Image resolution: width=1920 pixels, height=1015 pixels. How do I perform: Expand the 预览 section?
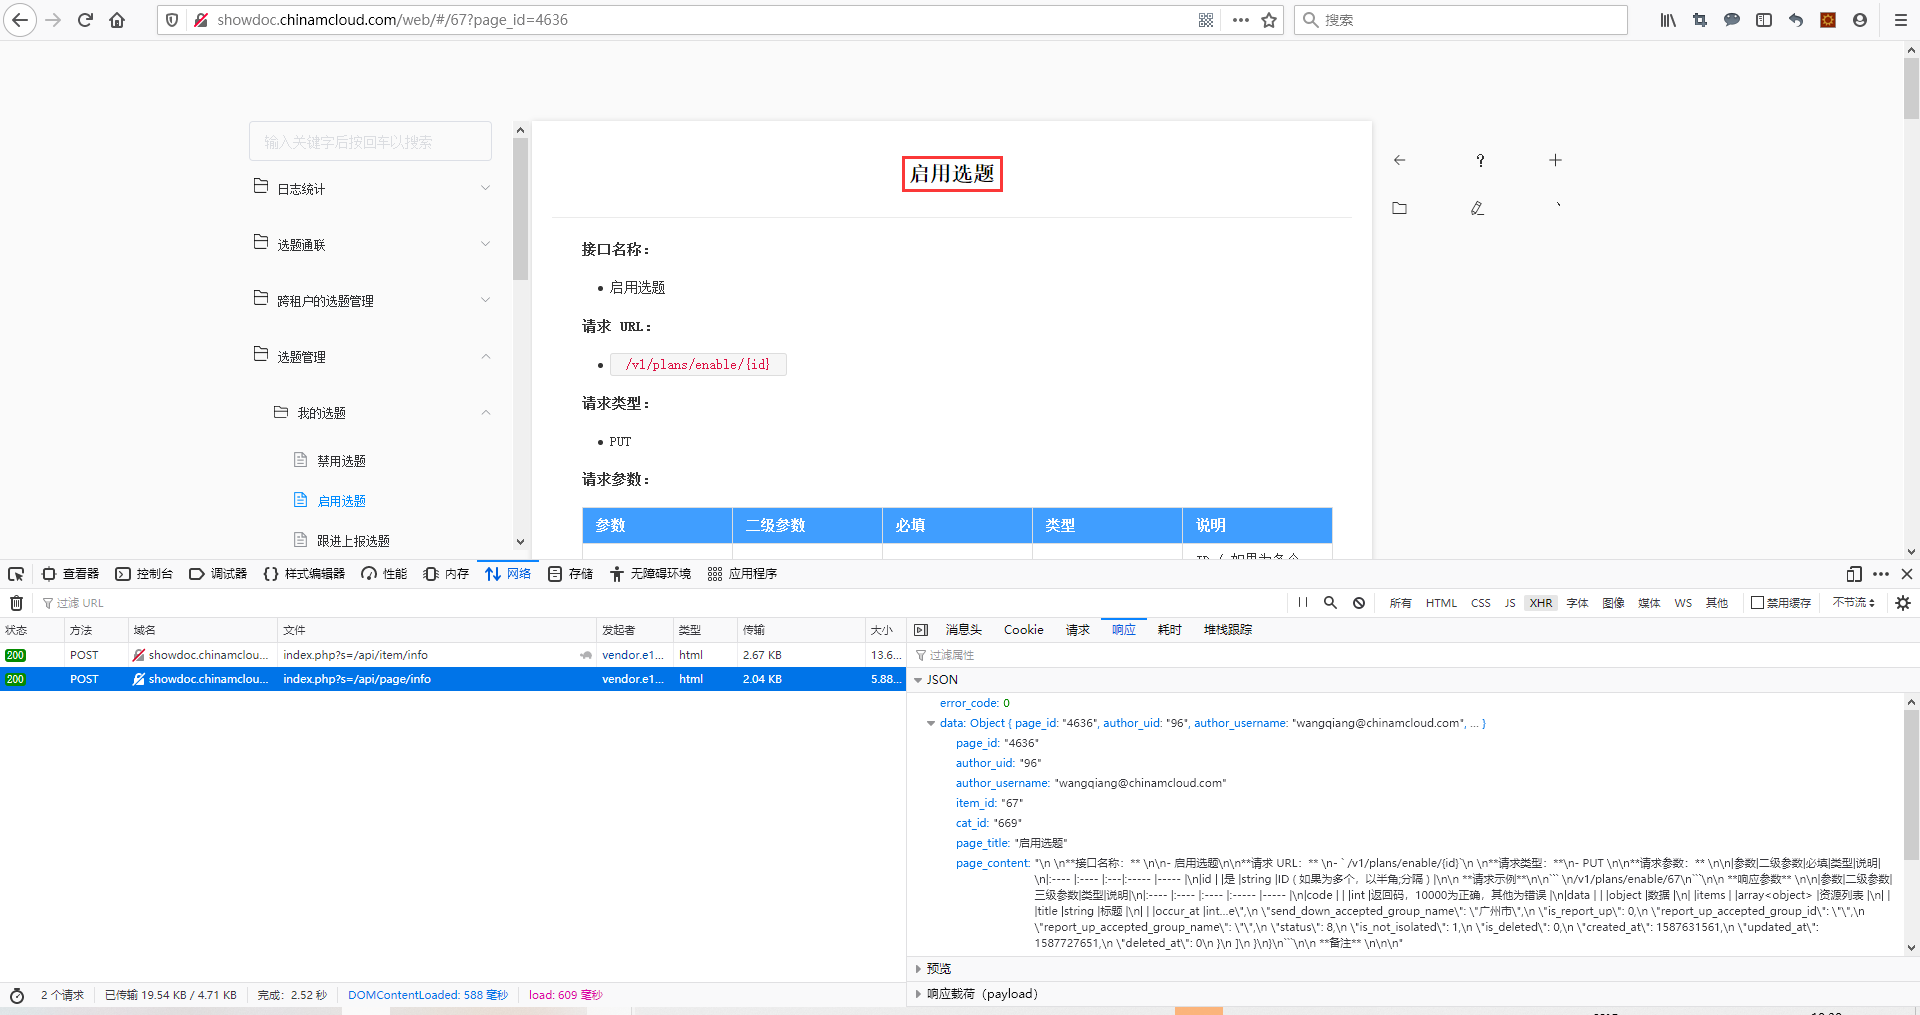(938, 968)
